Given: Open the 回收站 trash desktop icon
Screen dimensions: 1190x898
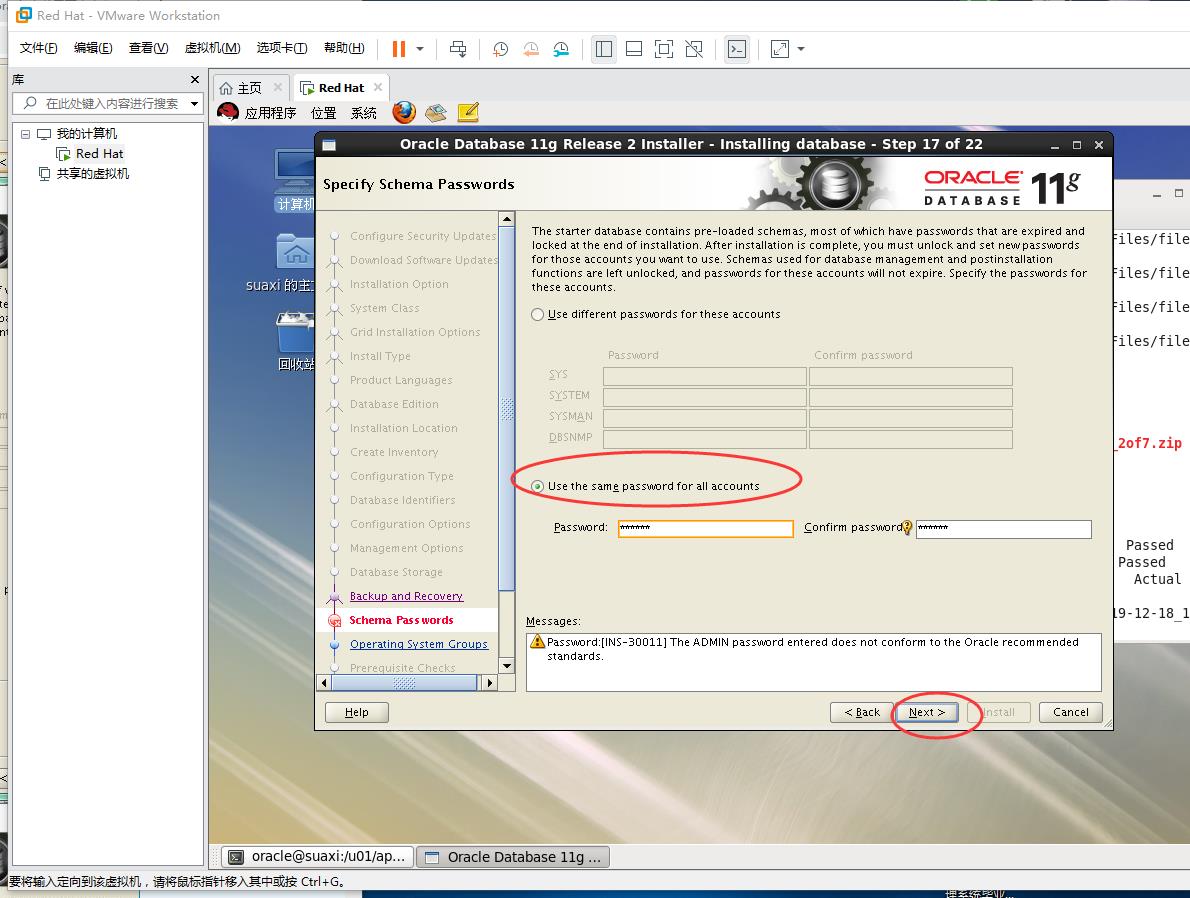Looking at the screenshot, I should coord(295,342).
